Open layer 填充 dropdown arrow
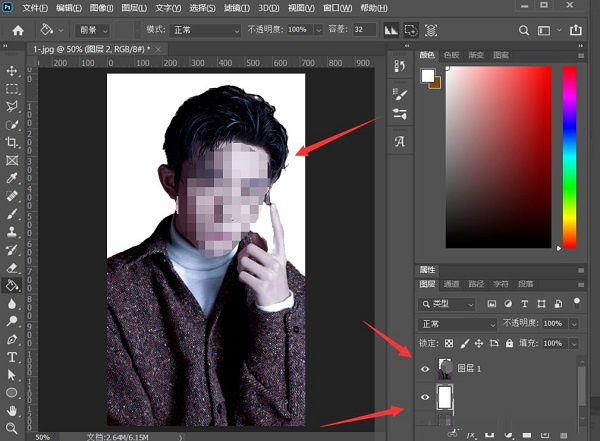This screenshot has height=441, width=600. point(574,344)
